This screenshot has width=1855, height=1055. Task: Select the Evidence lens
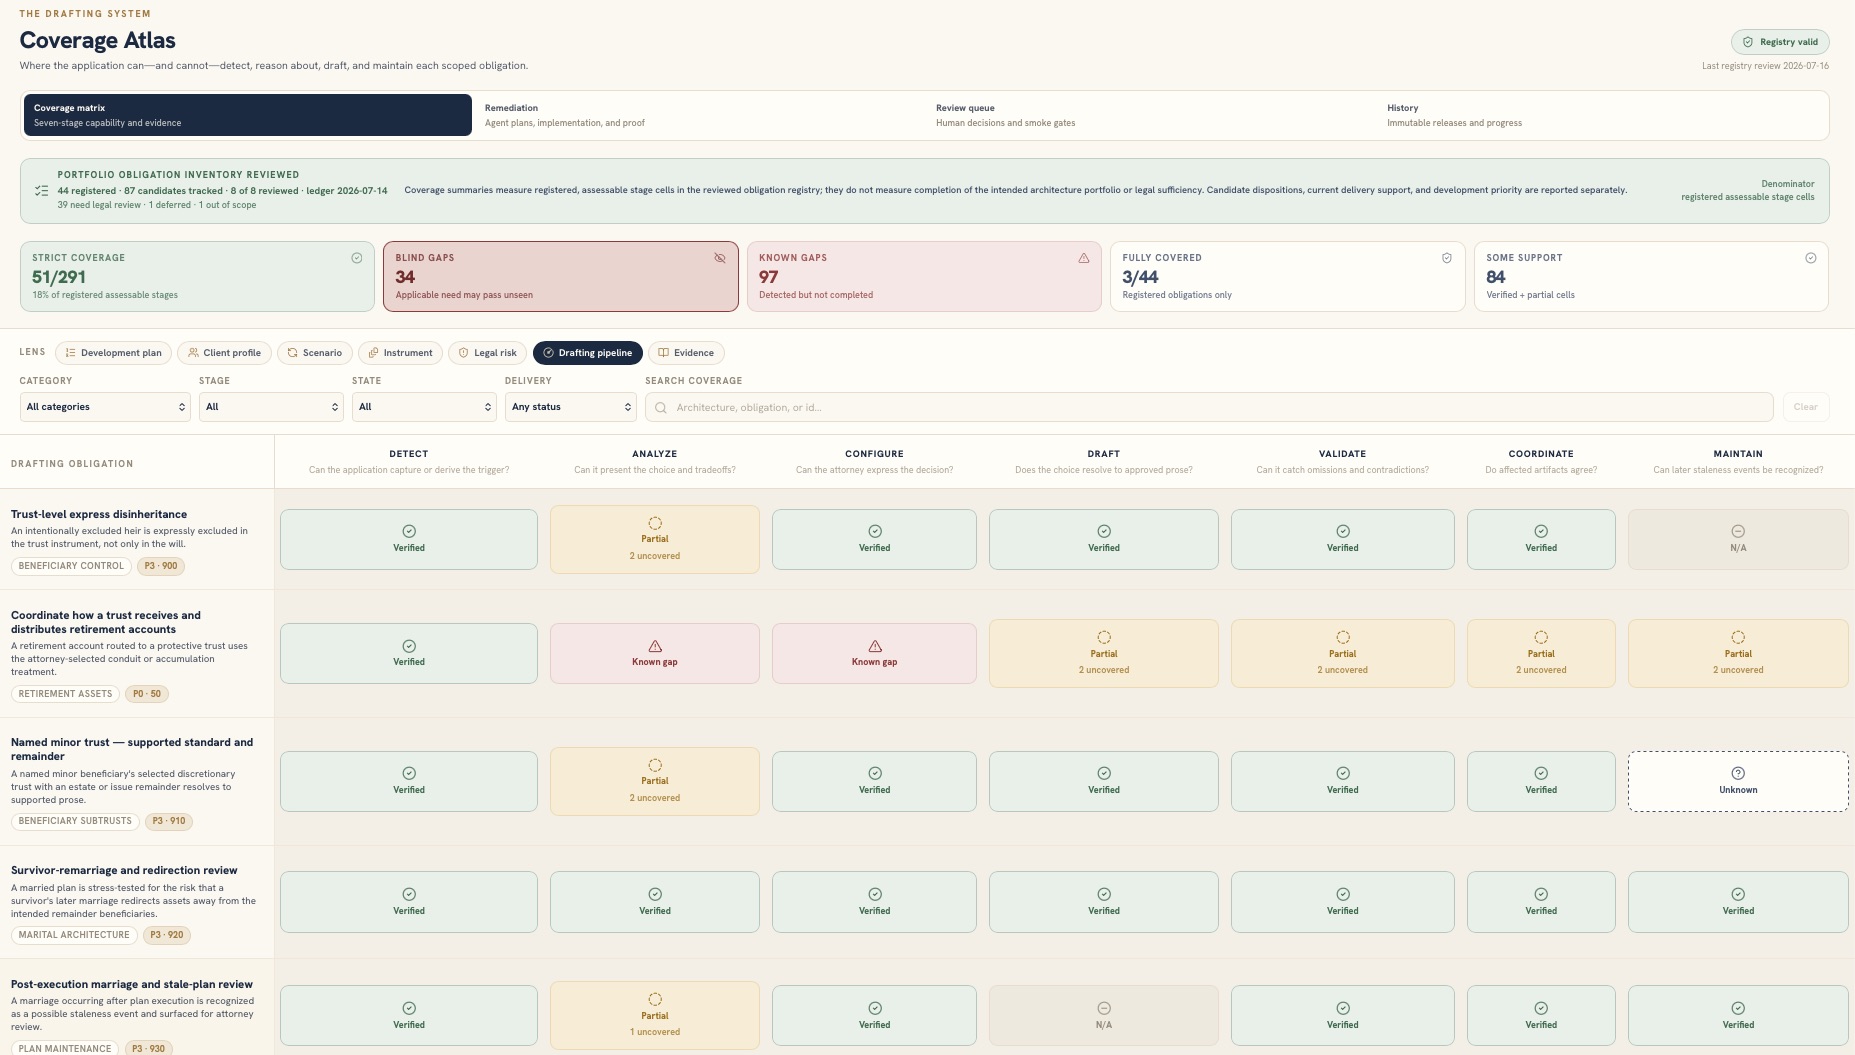(x=686, y=353)
